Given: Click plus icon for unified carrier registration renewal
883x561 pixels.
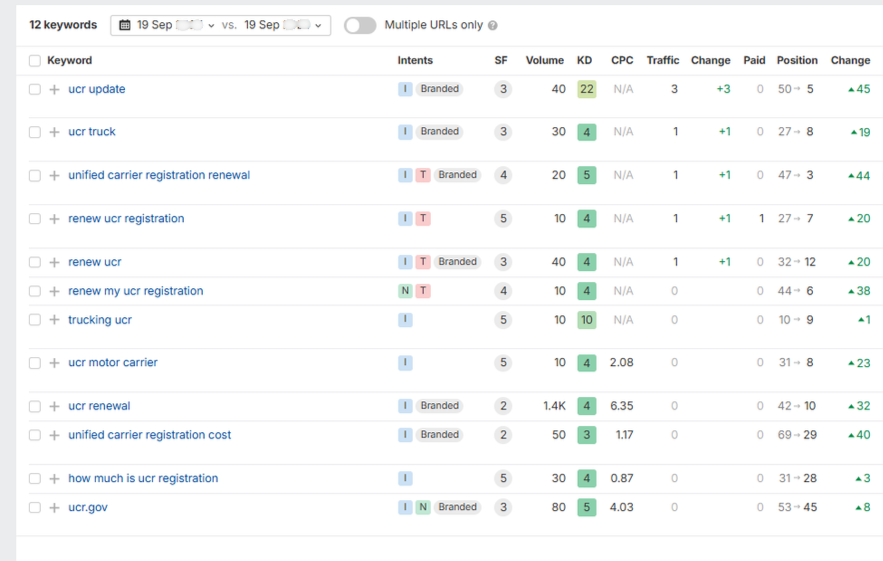Looking at the screenshot, I should point(54,176).
